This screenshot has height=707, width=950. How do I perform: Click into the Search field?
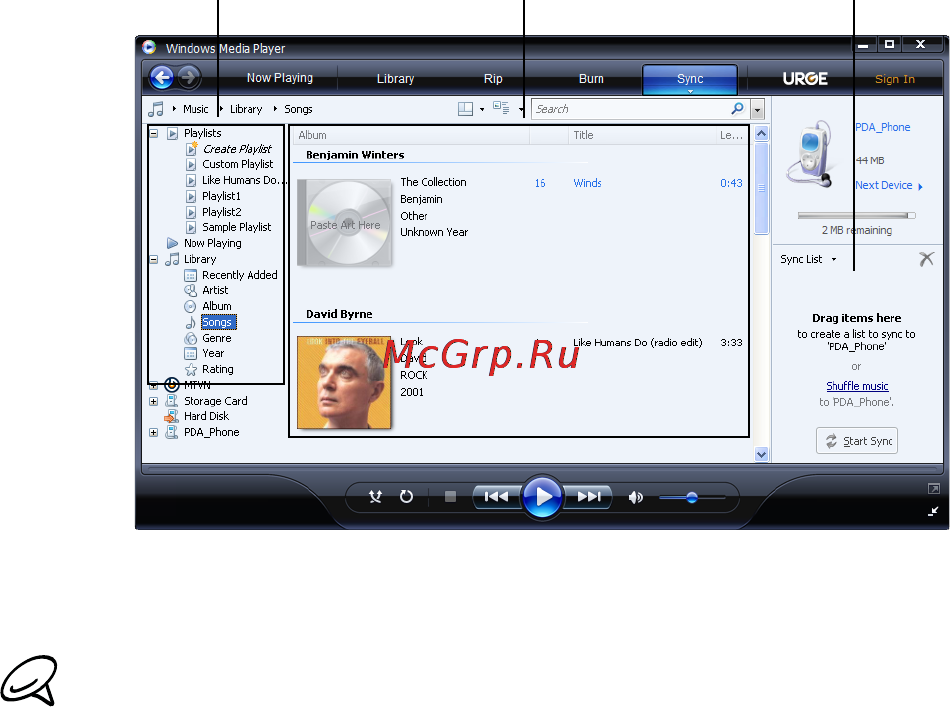point(630,109)
